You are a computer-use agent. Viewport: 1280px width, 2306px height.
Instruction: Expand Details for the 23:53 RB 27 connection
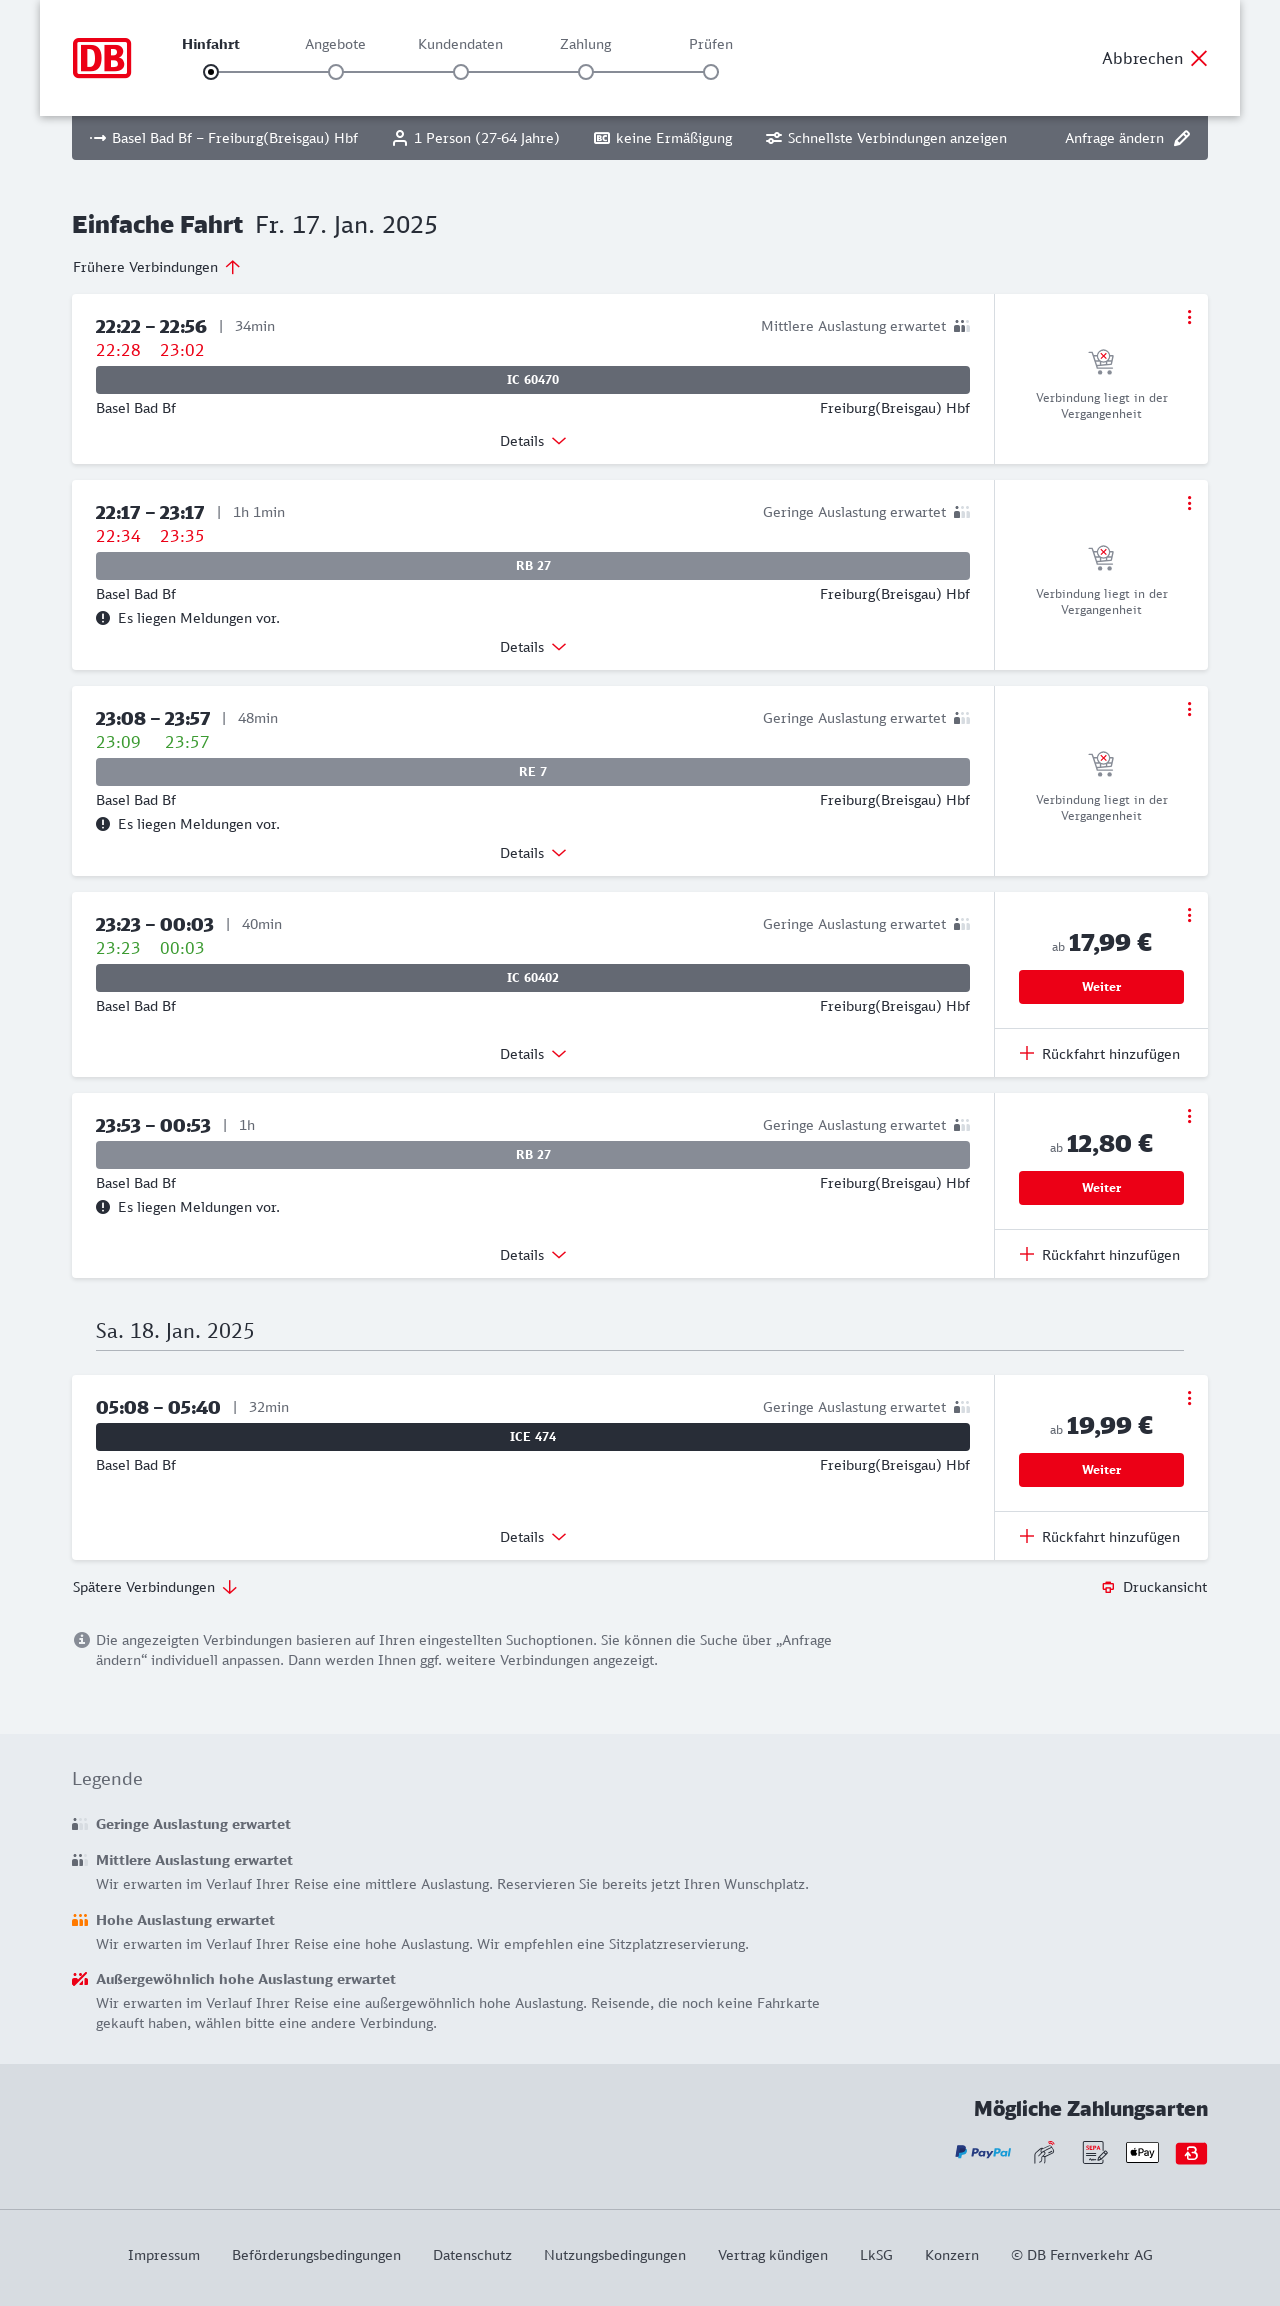pyautogui.click(x=533, y=1255)
